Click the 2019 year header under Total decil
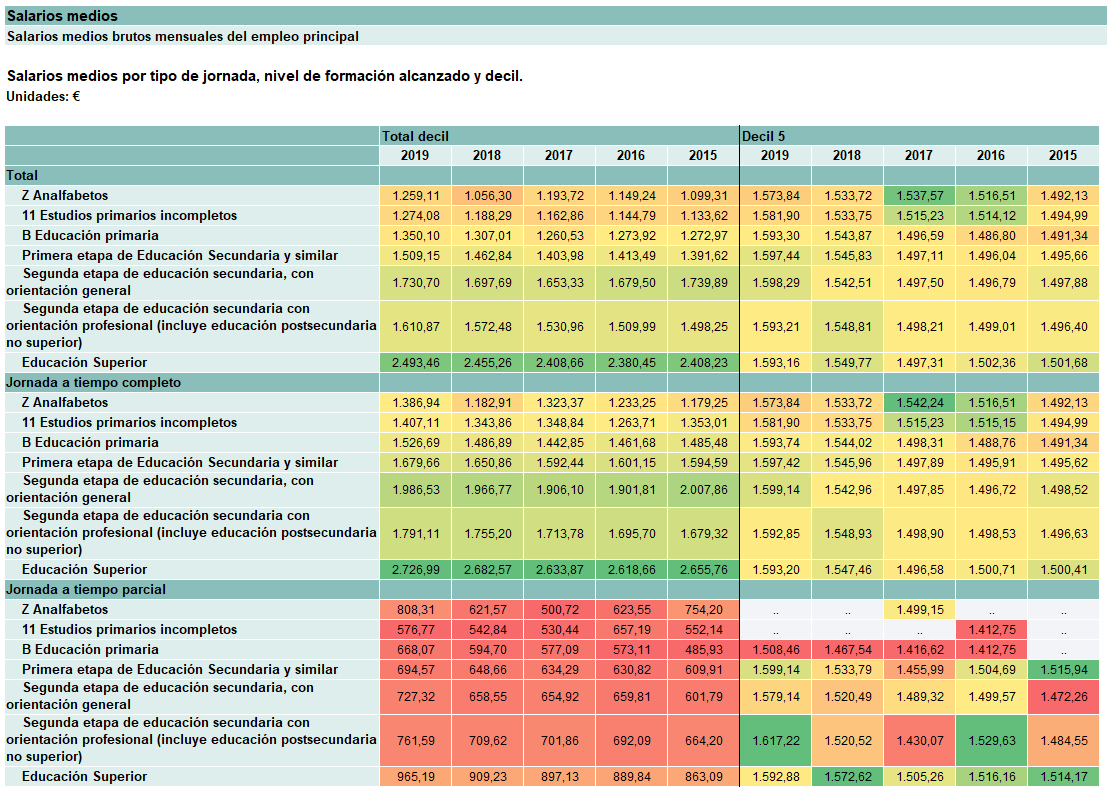1114x792 pixels. [416, 156]
